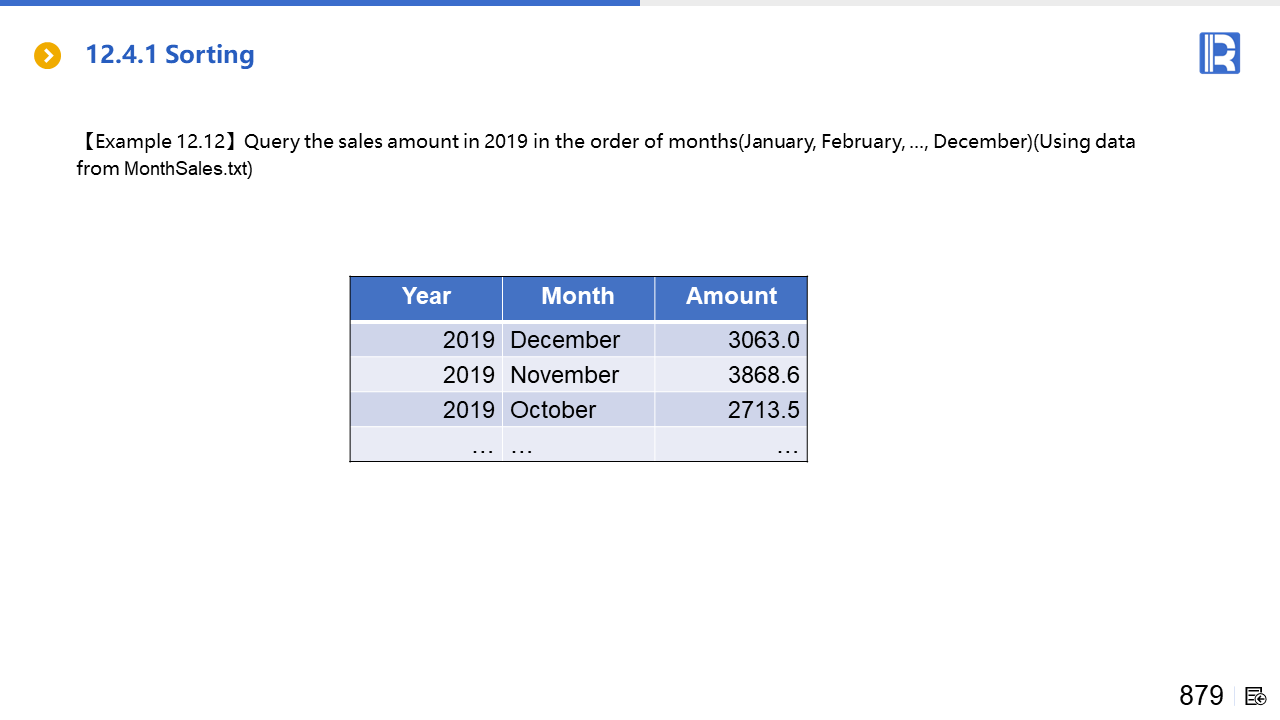The height and width of the screenshot is (720, 1280).
Task: Click the amount value 3868.6
Action: [x=763, y=375]
